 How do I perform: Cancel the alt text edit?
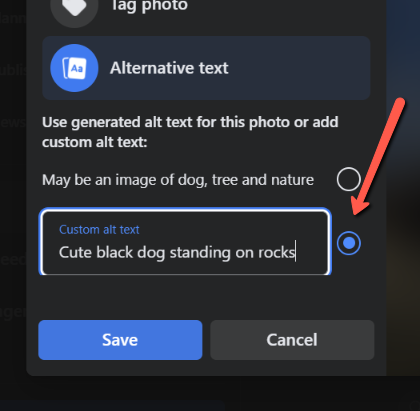292,340
